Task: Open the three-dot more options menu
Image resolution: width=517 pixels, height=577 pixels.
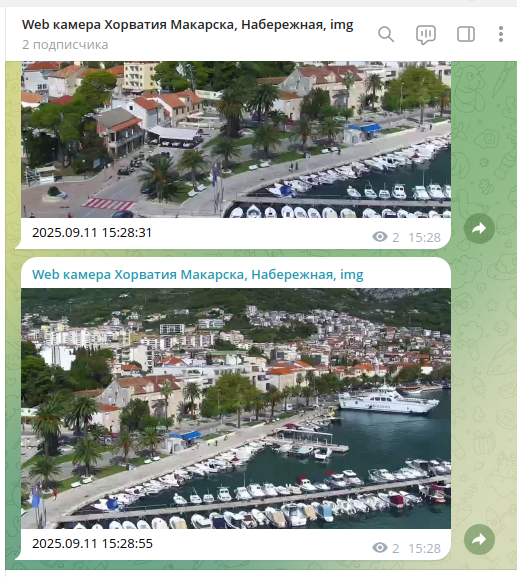Action: coord(501,34)
